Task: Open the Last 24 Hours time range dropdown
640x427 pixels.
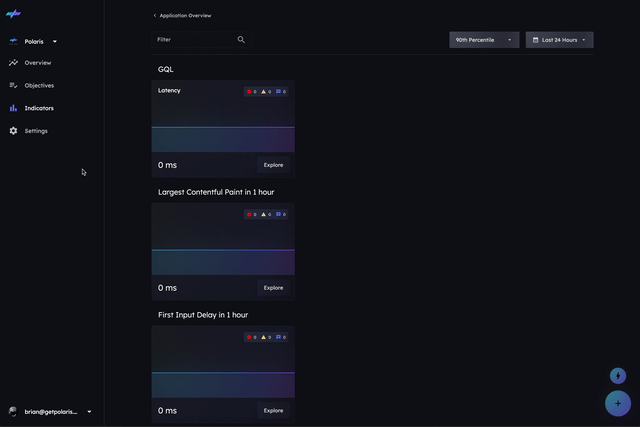Action: (x=559, y=40)
